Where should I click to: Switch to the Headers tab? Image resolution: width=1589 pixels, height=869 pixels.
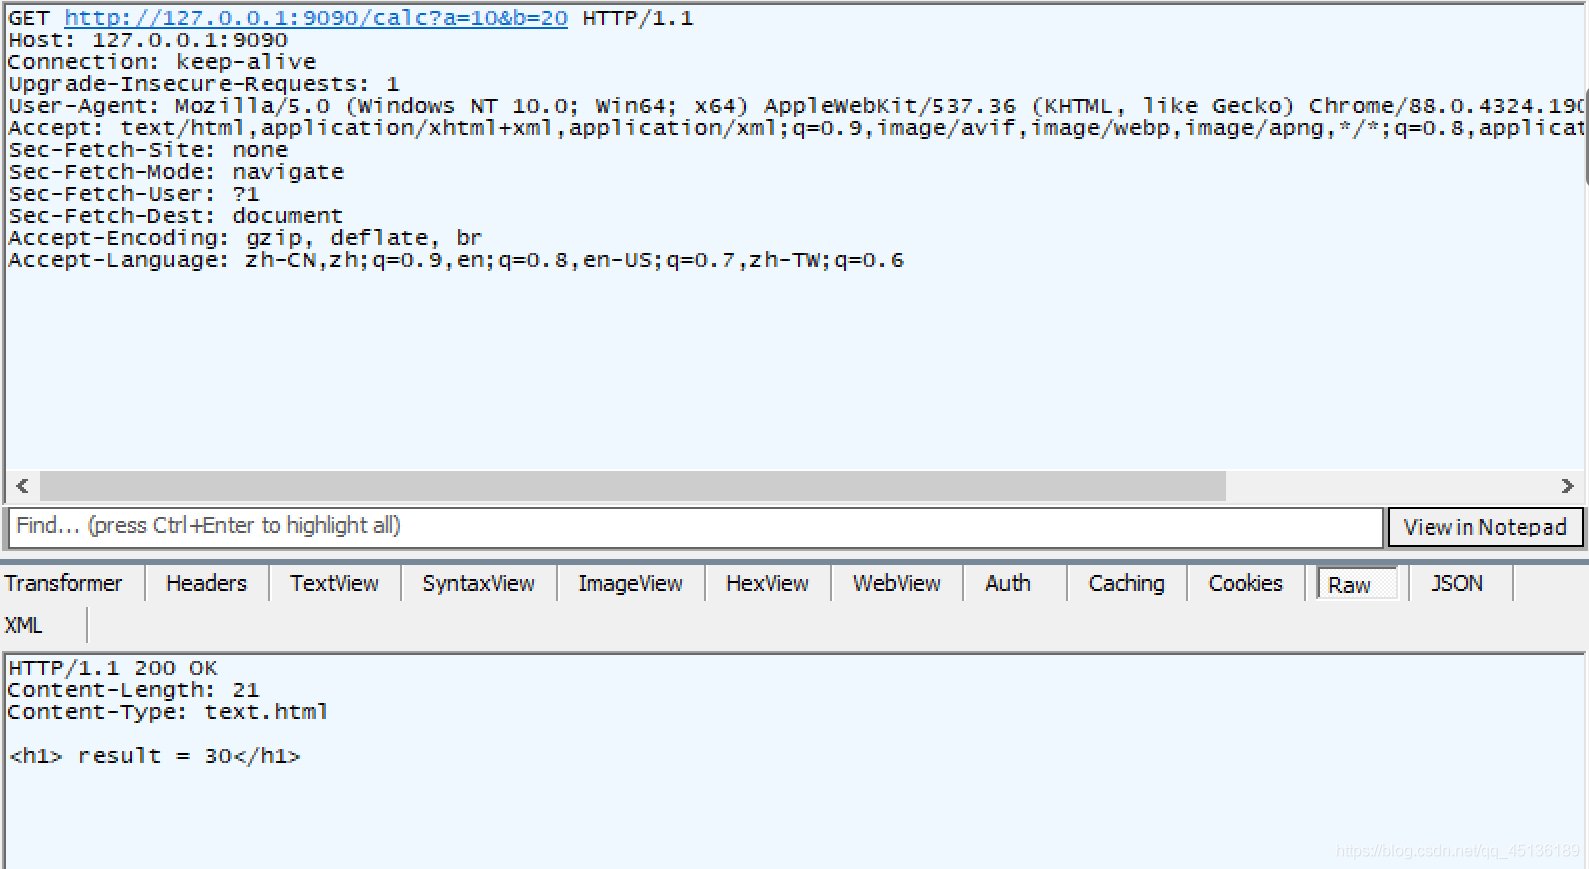[206, 583]
